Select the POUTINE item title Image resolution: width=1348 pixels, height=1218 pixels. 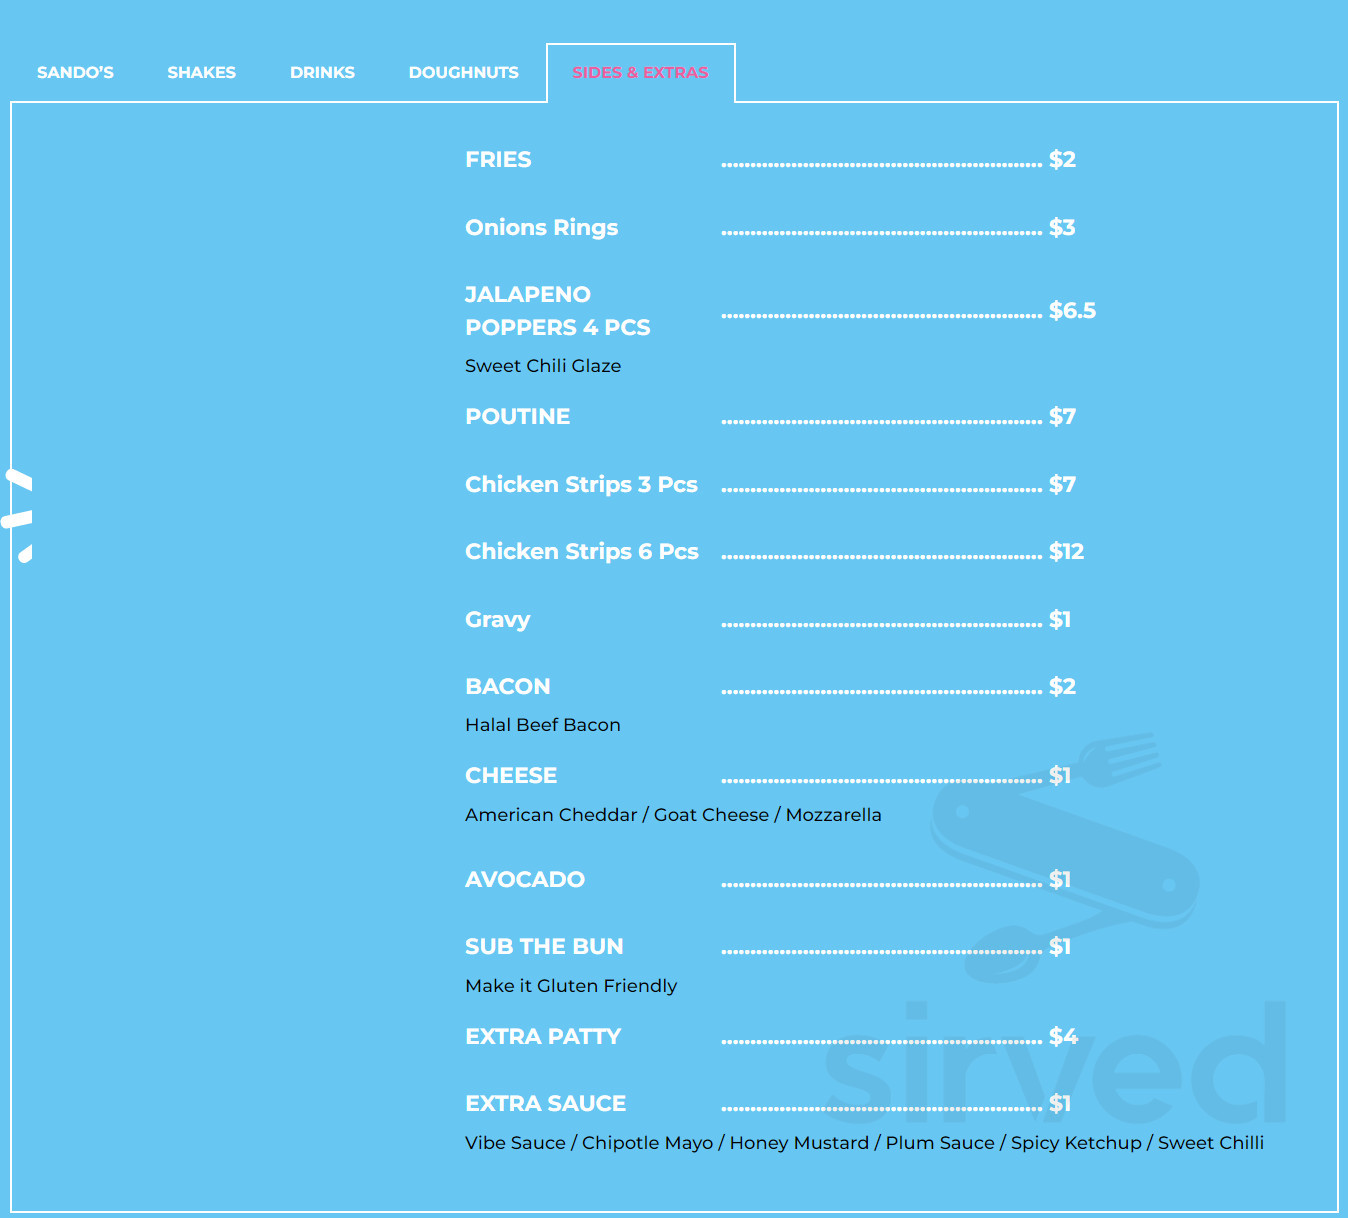[x=517, y=417]
